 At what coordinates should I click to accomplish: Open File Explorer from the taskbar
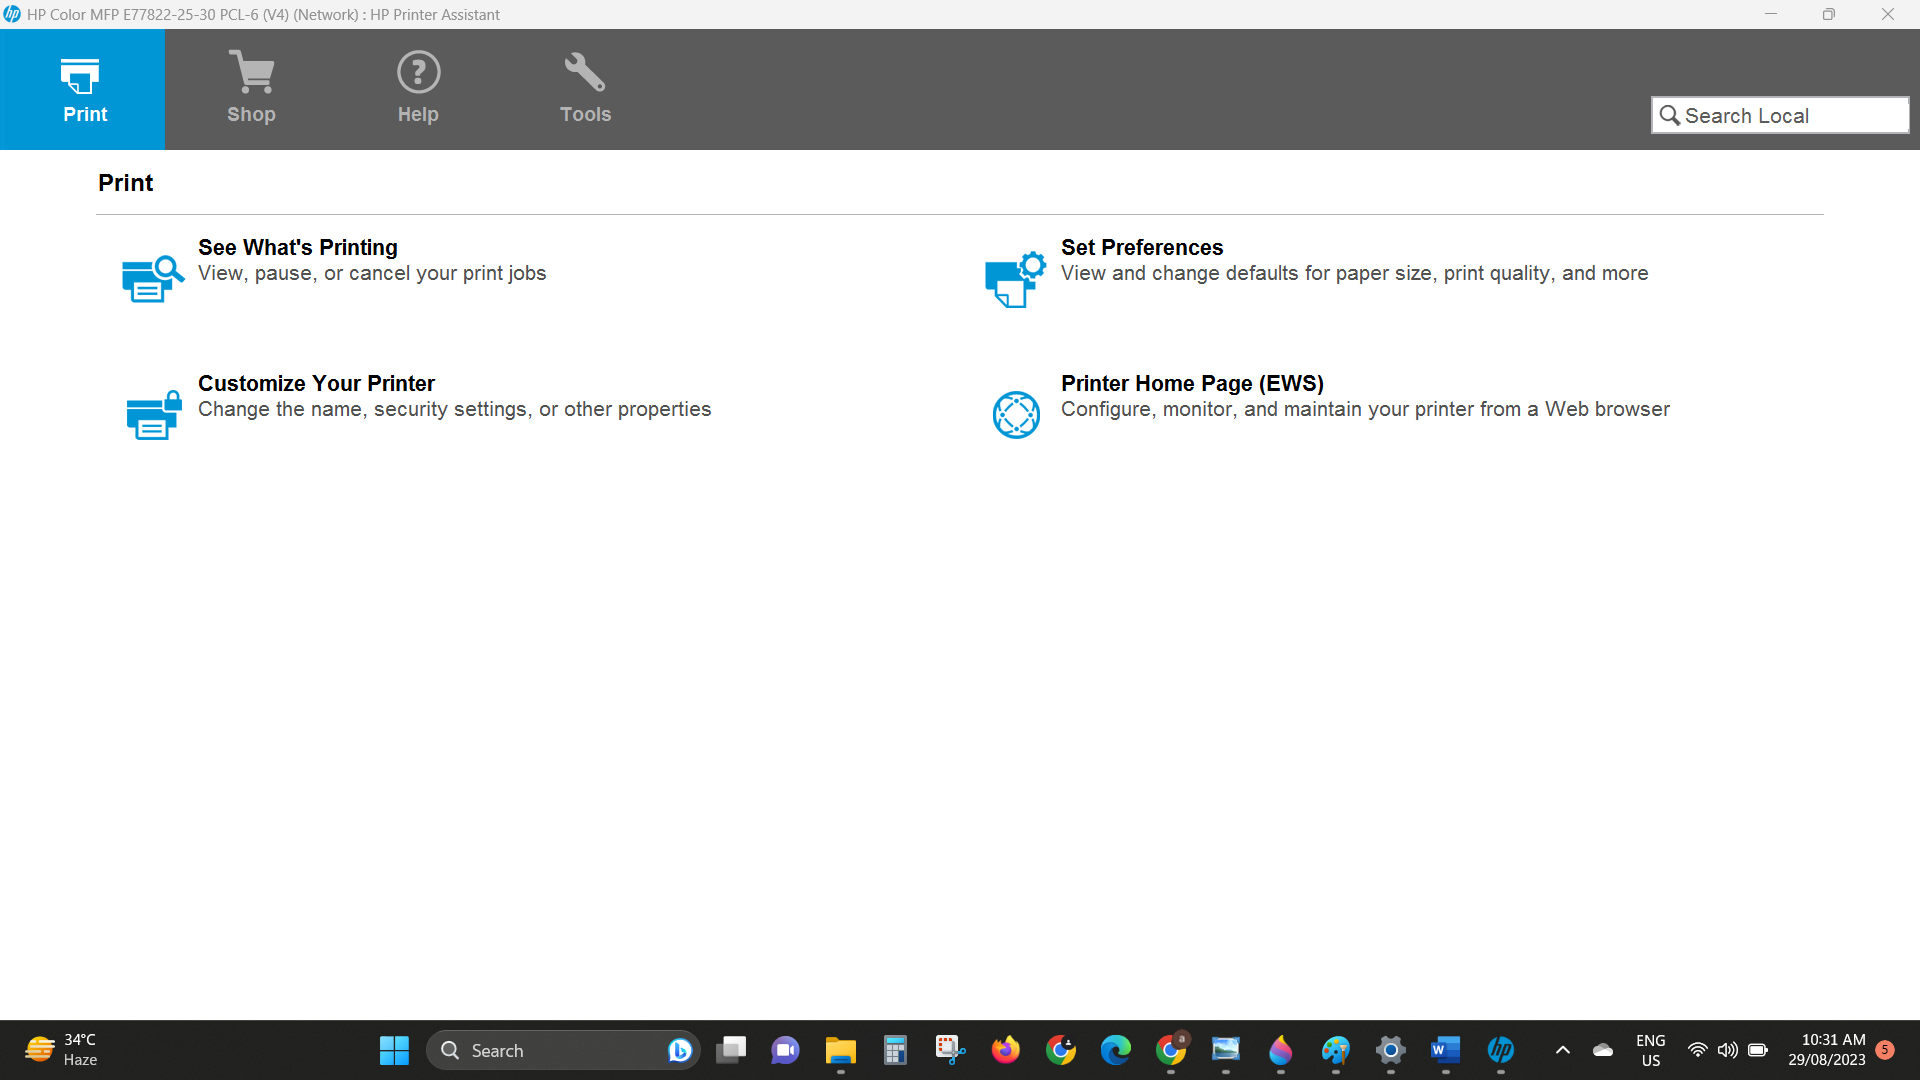coord(840,1050)
